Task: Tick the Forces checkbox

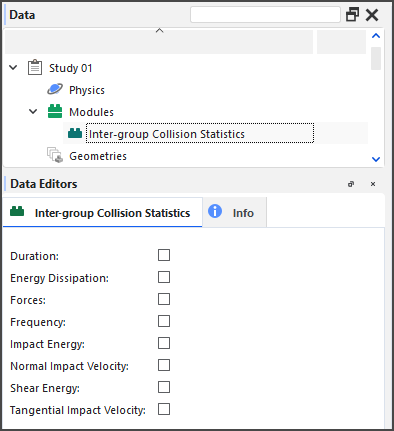Action: [164, 299]
